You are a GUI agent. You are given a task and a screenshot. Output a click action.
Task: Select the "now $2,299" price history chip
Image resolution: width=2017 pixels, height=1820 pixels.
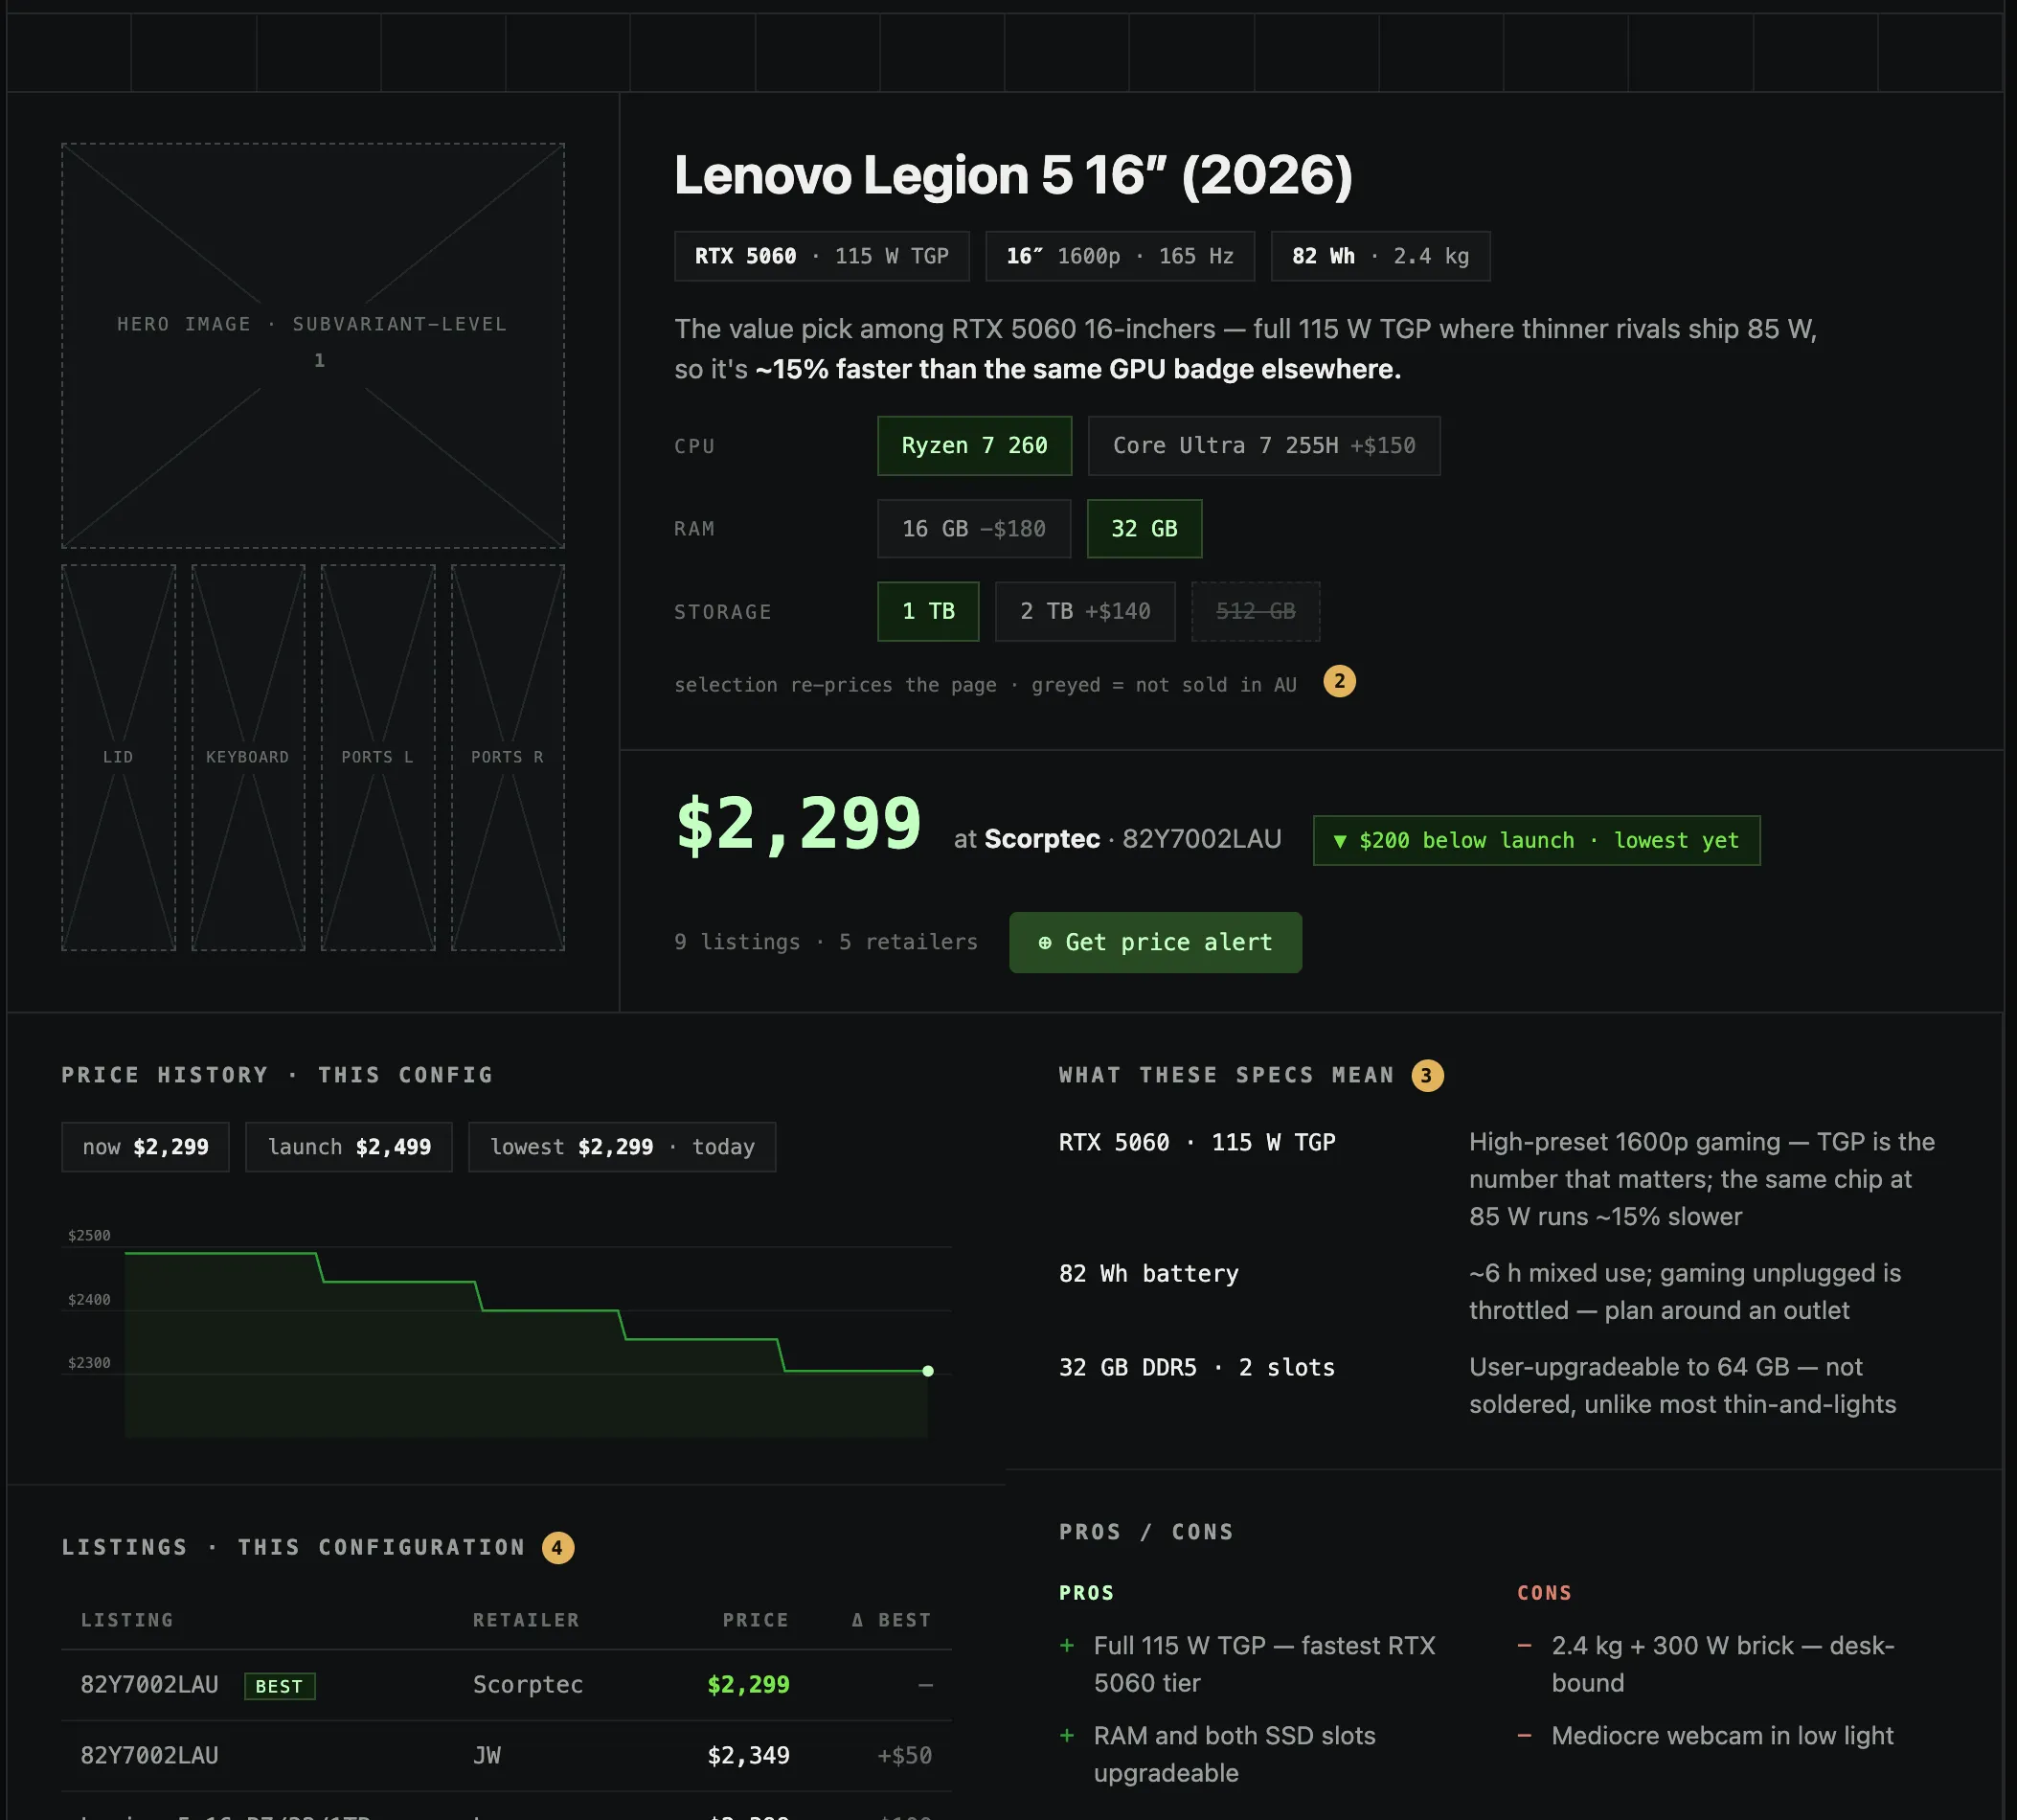145,1147
